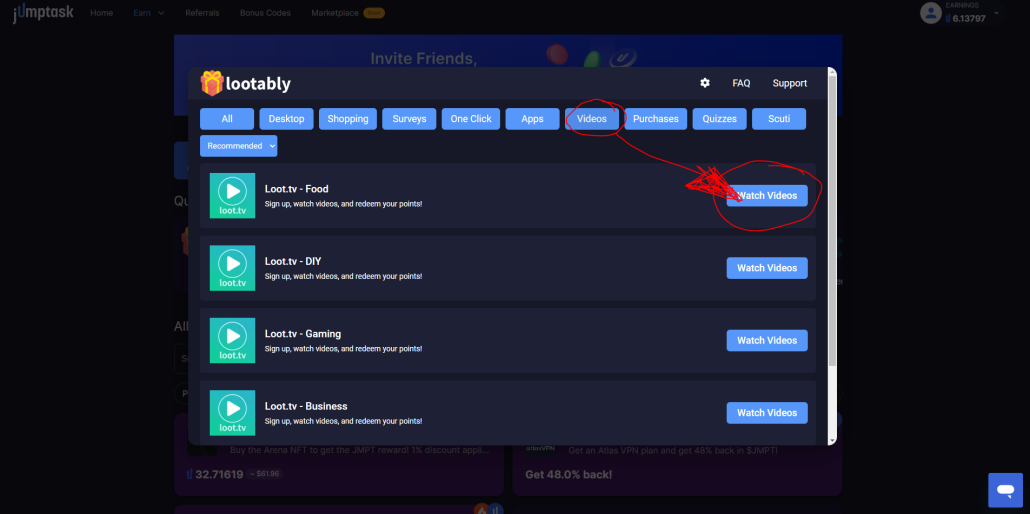
Task: Open the Lootably settings gear icon
Action: [705, 83]
